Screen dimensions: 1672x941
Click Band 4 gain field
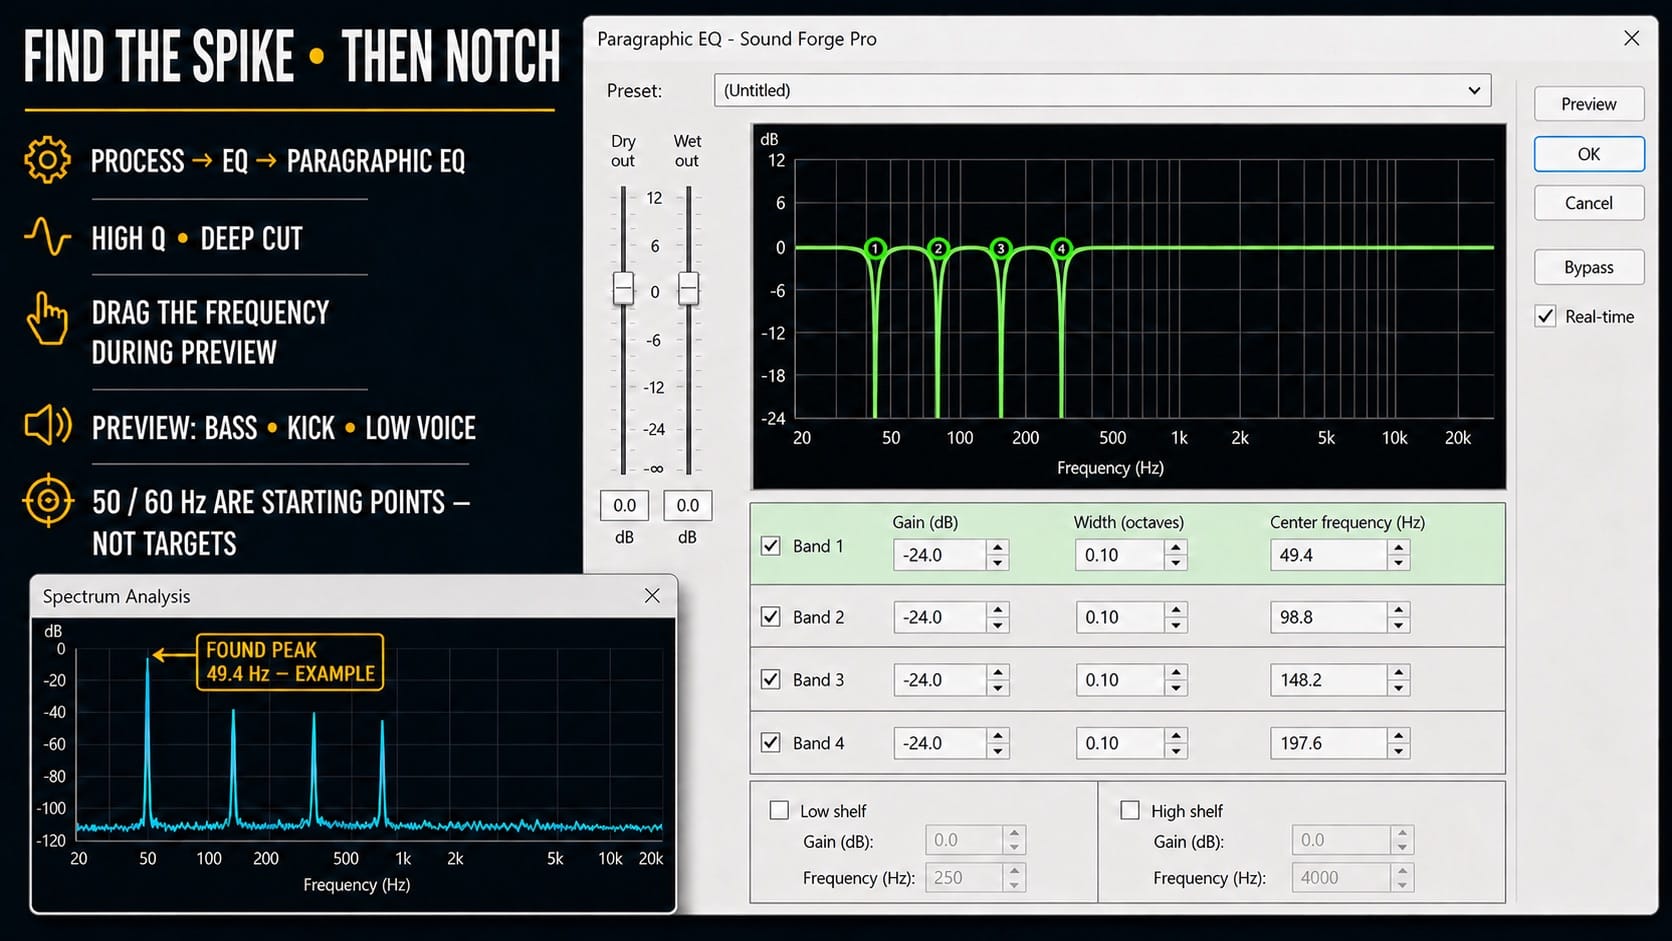click(940, 743)
